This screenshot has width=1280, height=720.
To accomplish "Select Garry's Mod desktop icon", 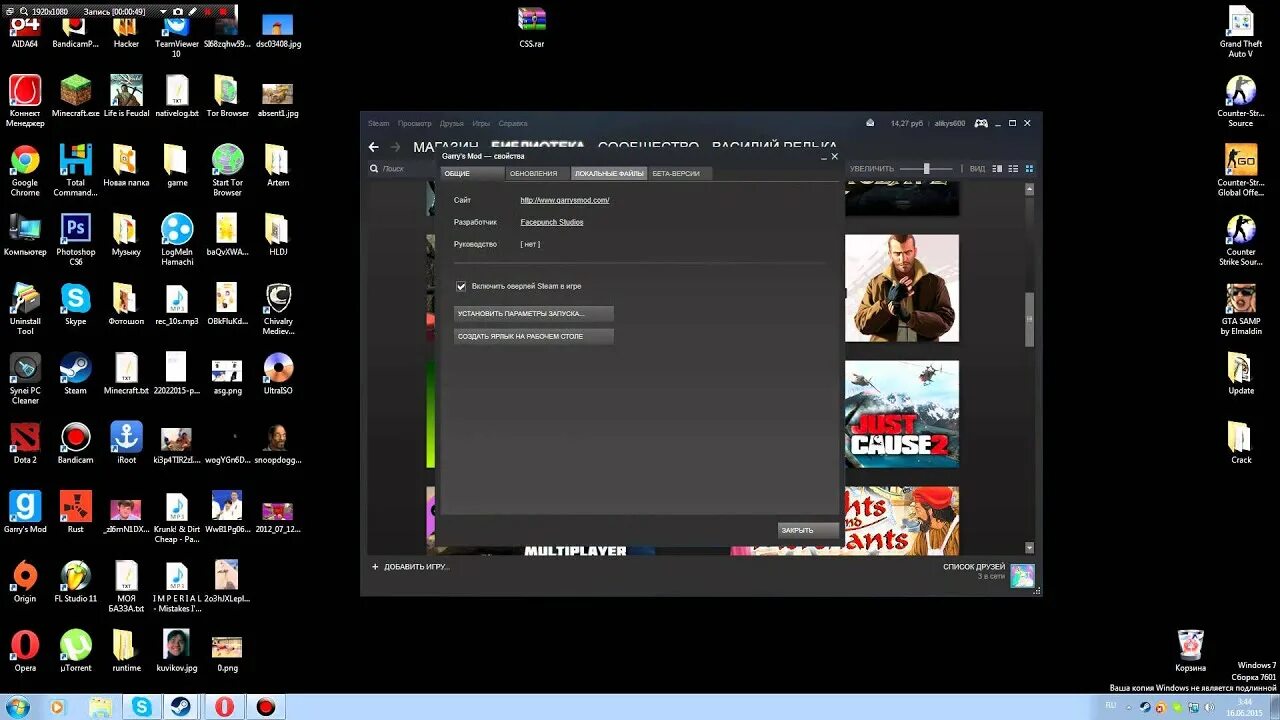I will pyautogui.click(x=25, y=512).
